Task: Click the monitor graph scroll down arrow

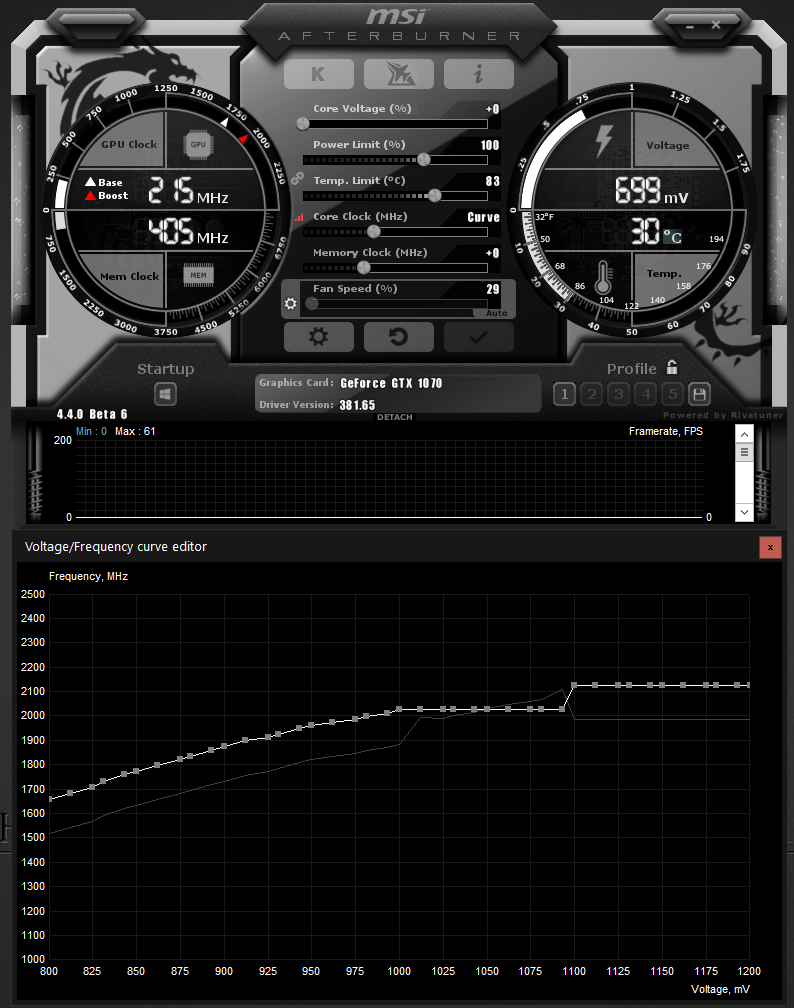Action: (744, 512)
